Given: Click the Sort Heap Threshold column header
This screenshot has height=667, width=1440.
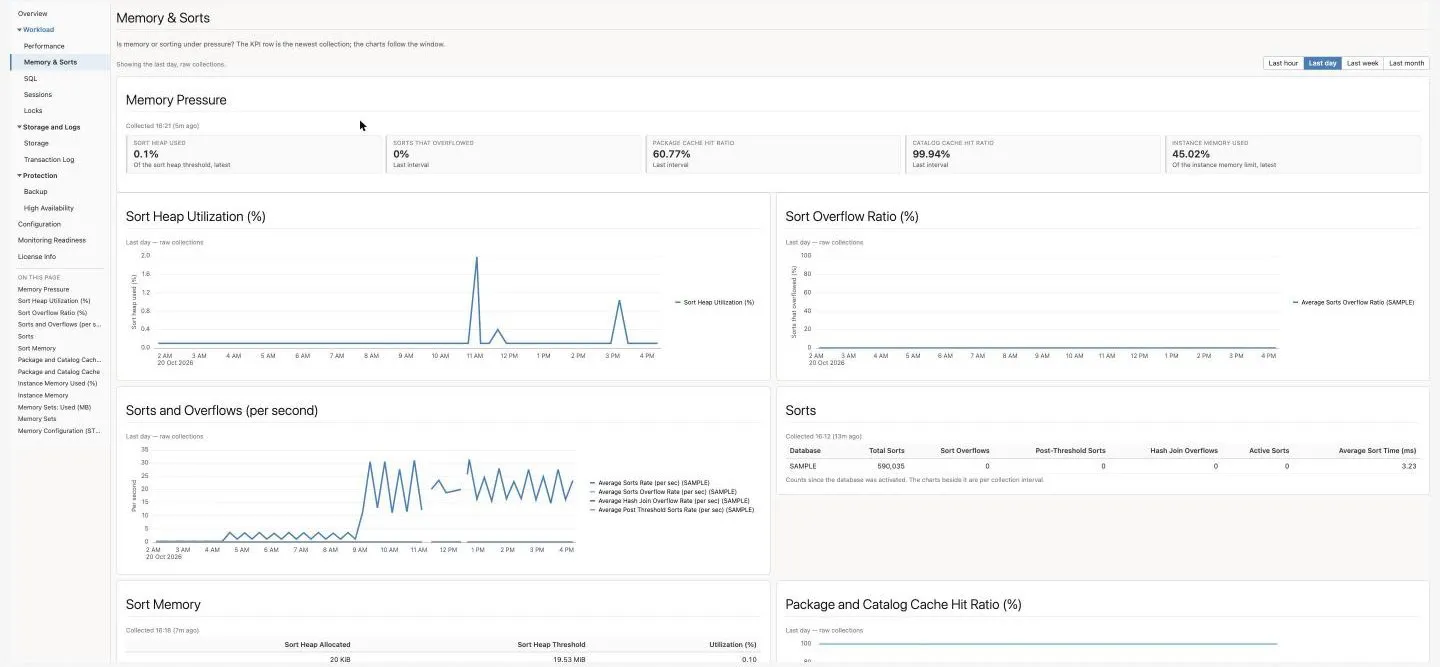Looking at the screenshot, I should click(551, 645).
